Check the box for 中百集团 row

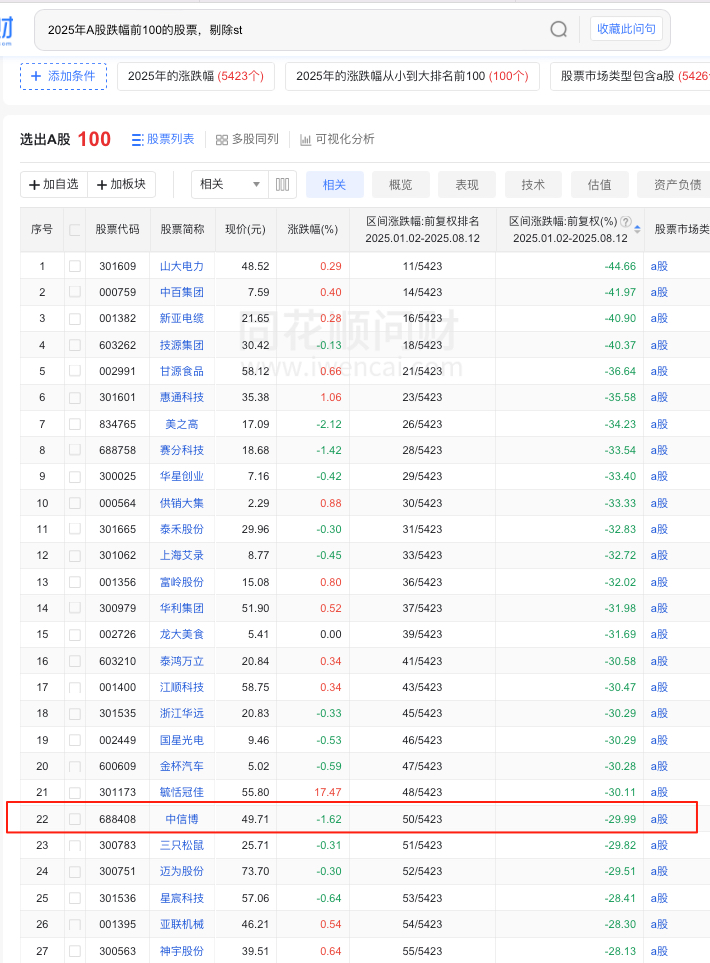pos(75,292)
